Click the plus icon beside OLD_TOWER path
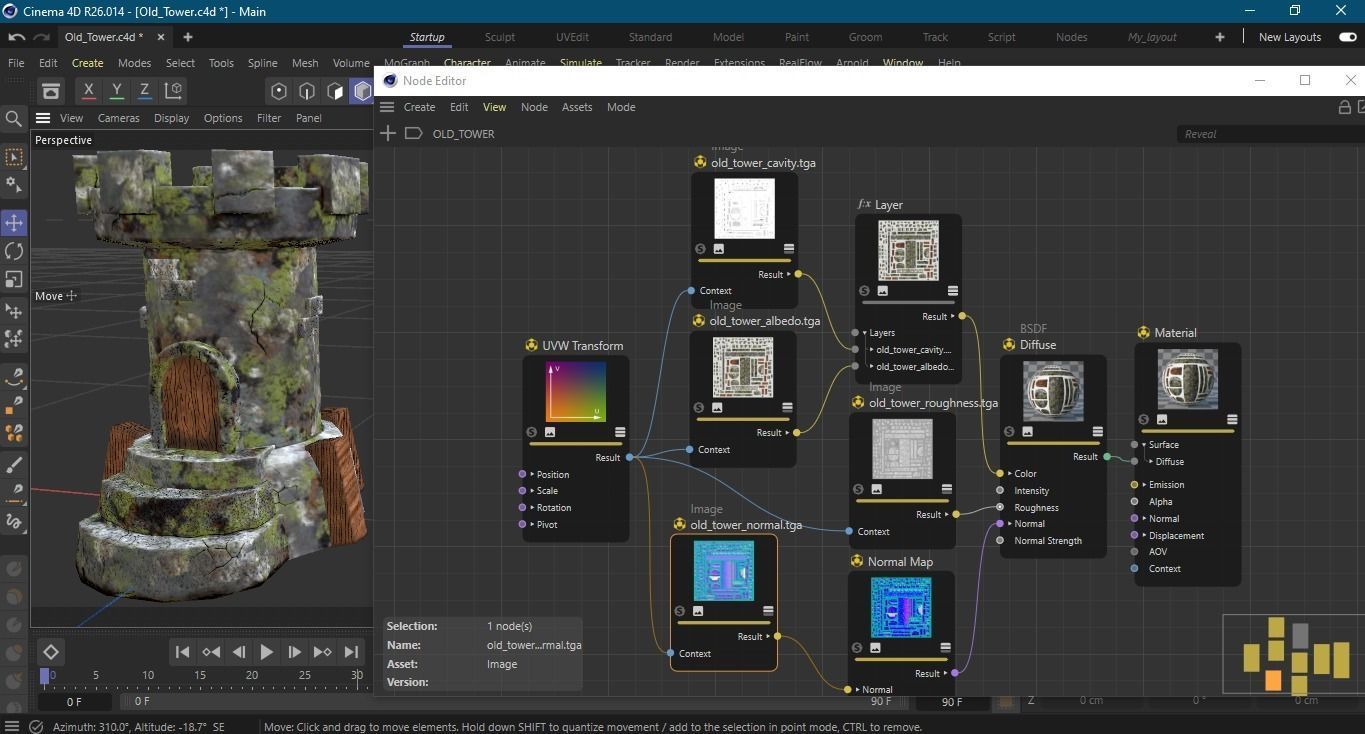This screenshot has height=734, width=1365. pyautogui.click(x=388, y=133)
